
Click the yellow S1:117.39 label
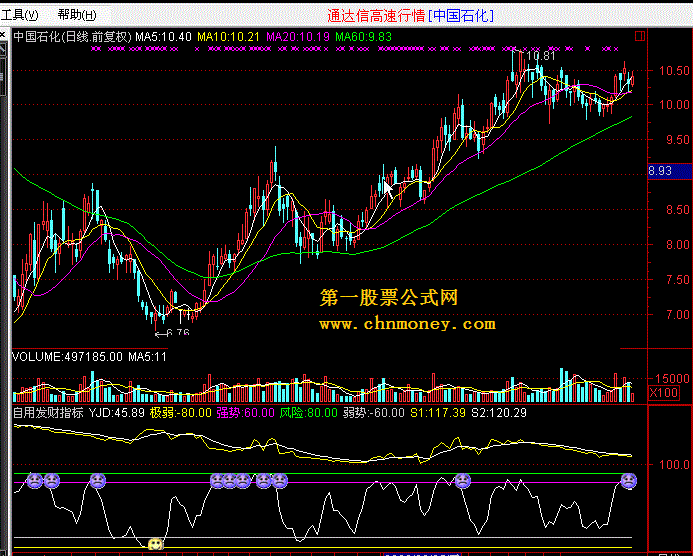[438, 413]
